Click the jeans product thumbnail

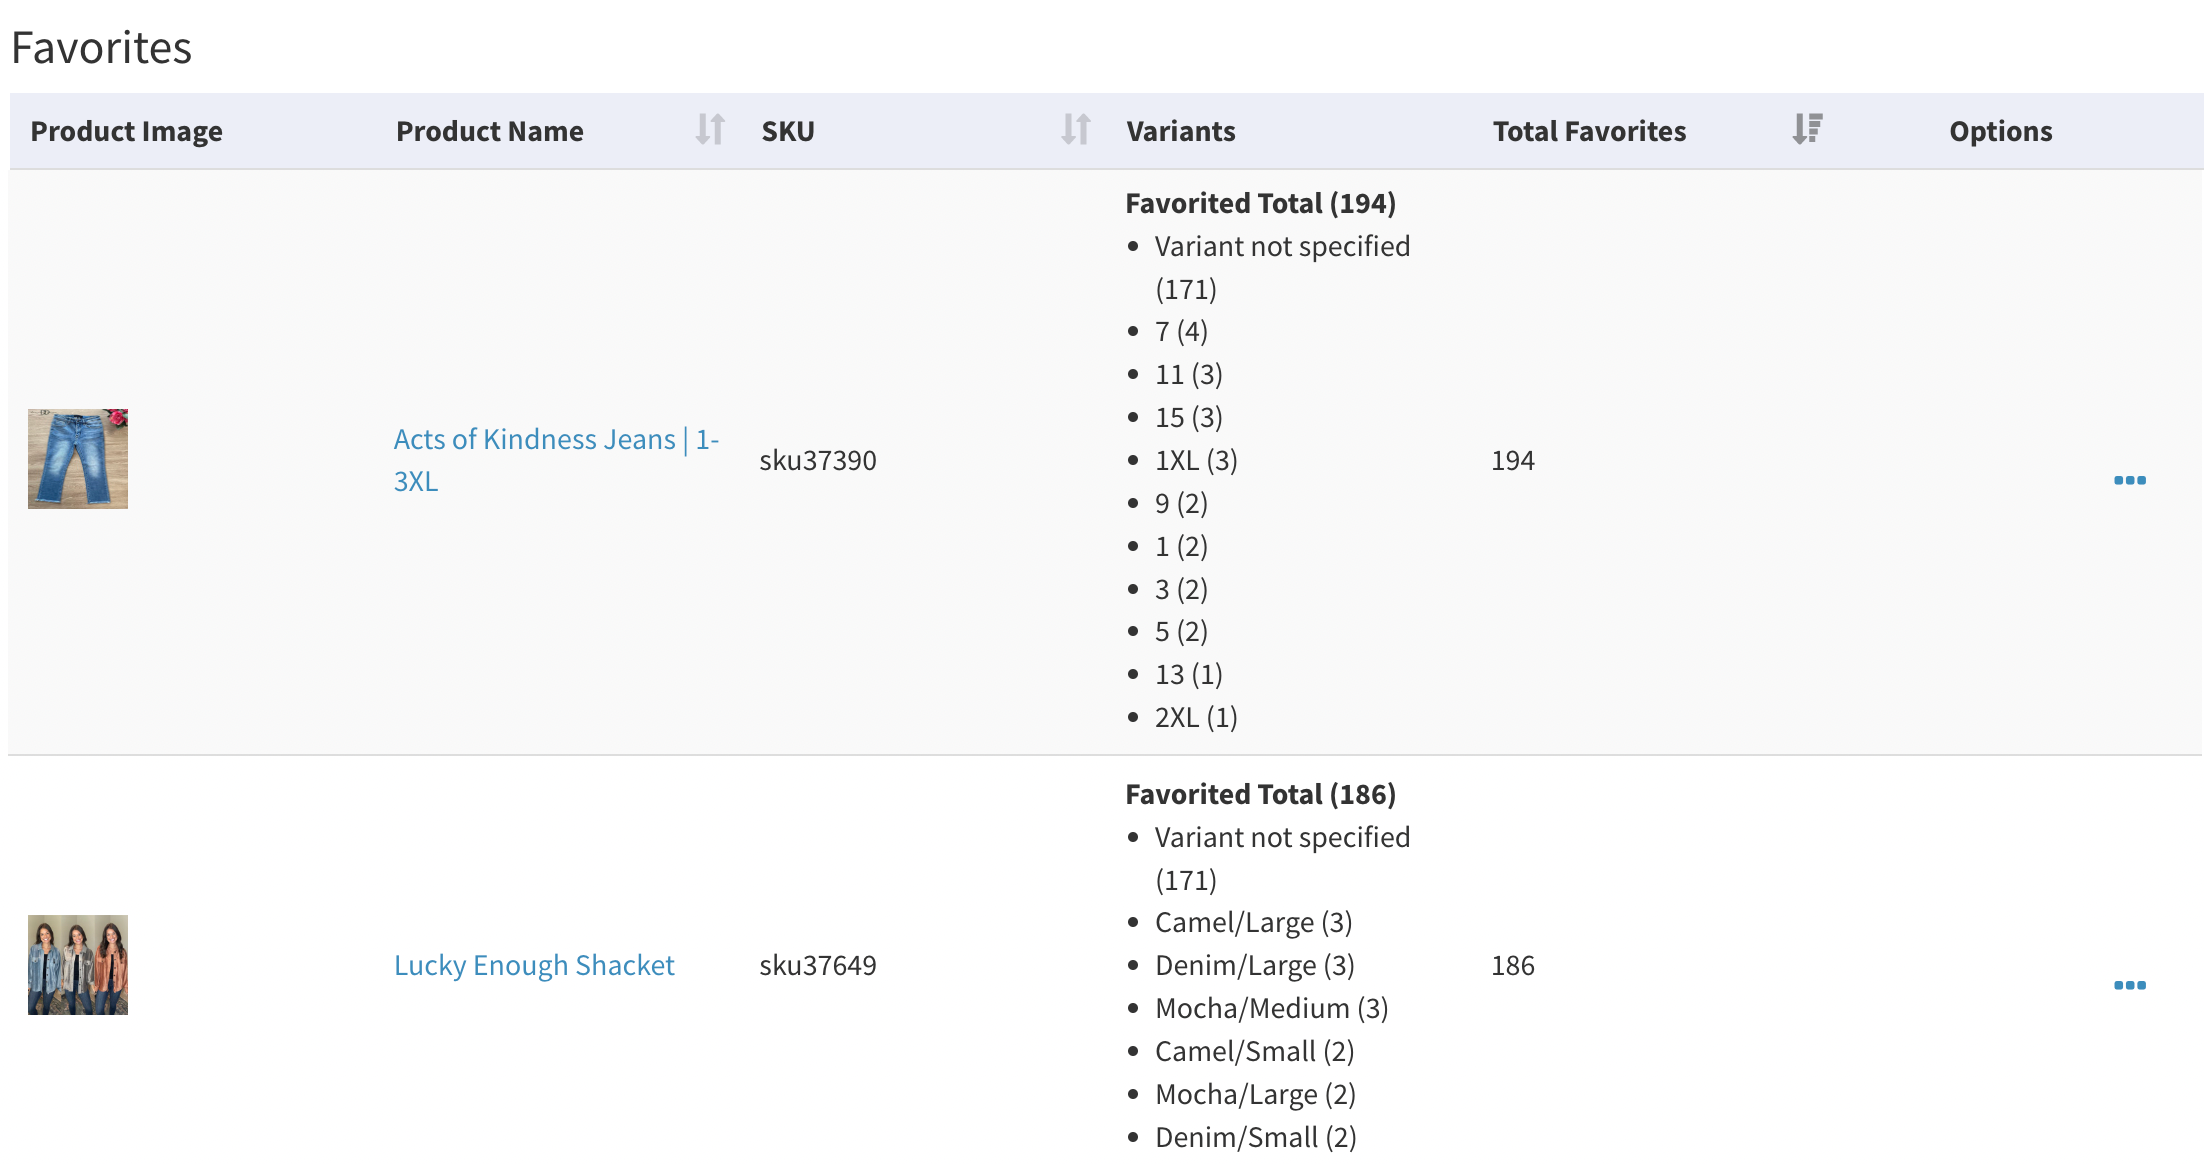[x=78, y=459]
